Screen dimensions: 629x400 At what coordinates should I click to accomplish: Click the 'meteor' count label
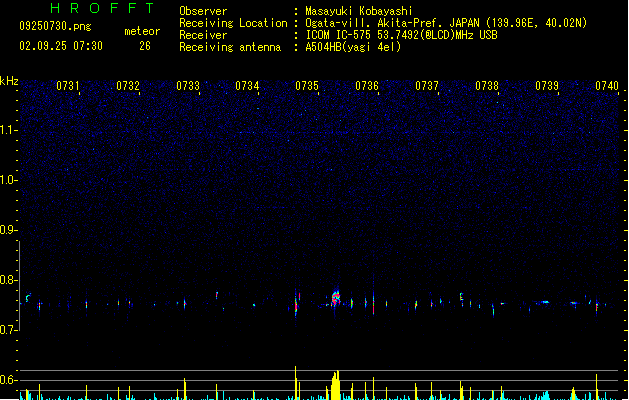tap(142, 31)
